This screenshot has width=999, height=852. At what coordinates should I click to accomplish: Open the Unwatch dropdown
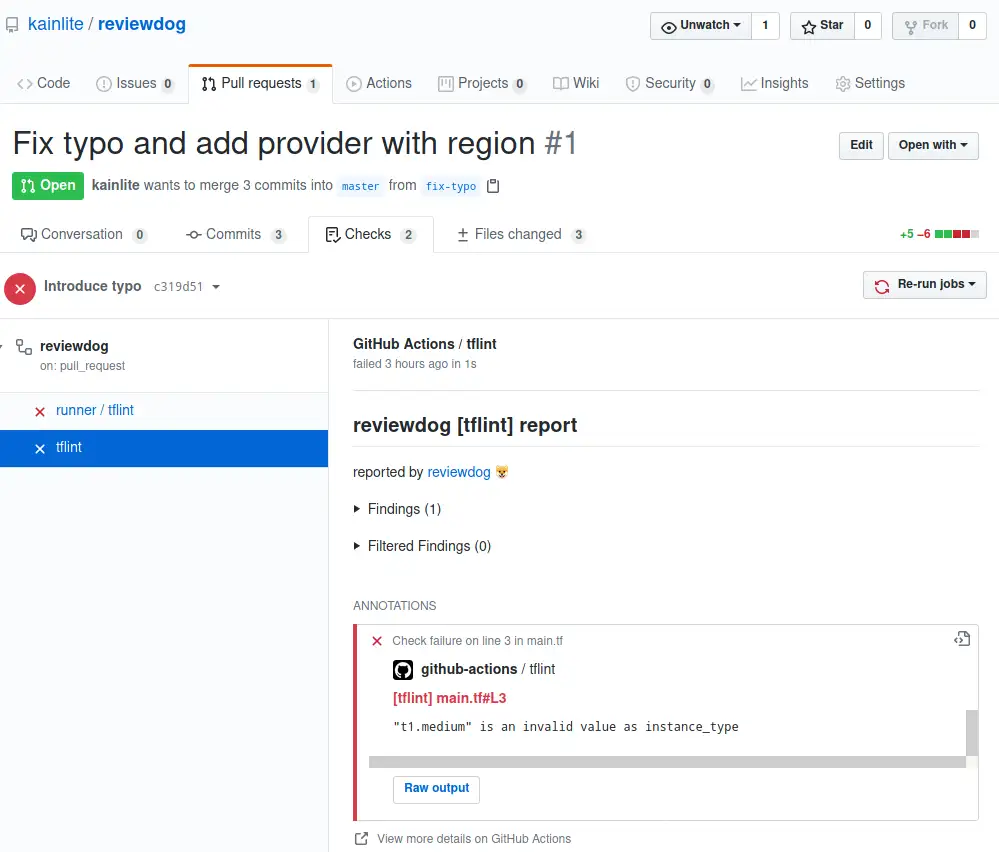click(x=701, y=25)
